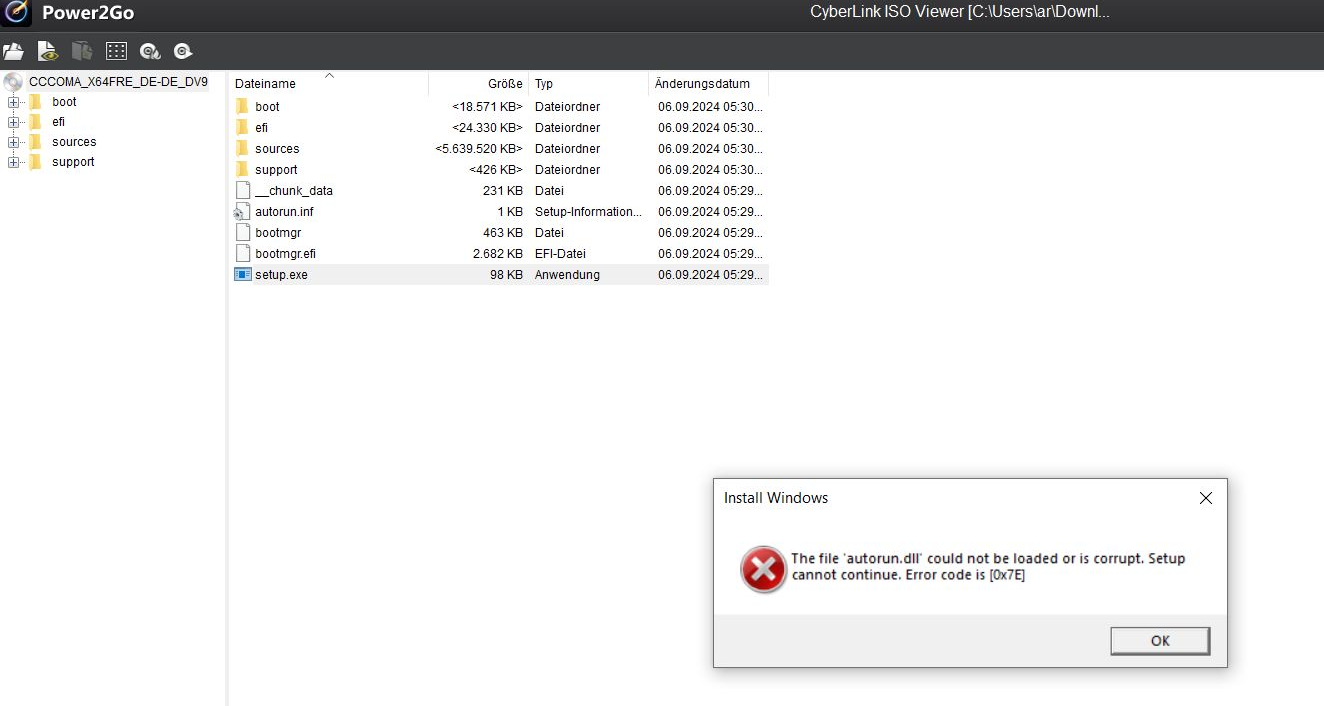
Task: Click the sources folder icon in the file list
Action: (x=242, y=148)
